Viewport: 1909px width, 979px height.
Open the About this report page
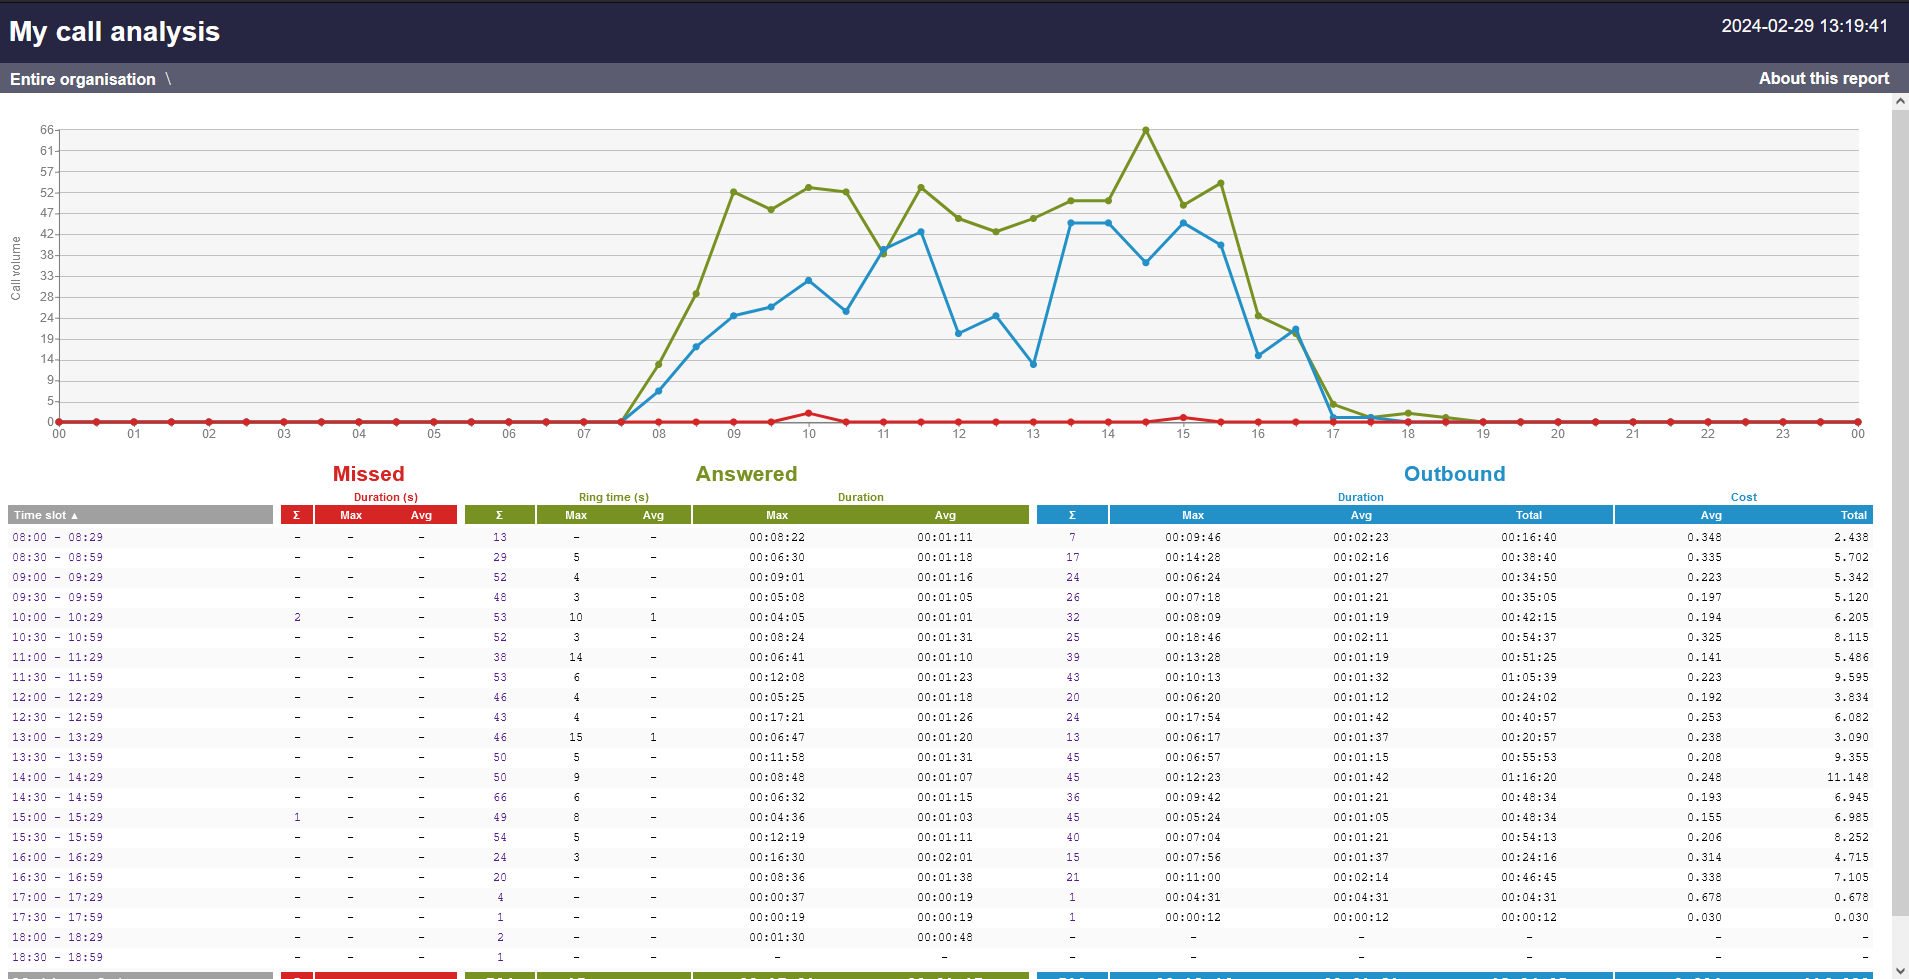click(1822, 78)
